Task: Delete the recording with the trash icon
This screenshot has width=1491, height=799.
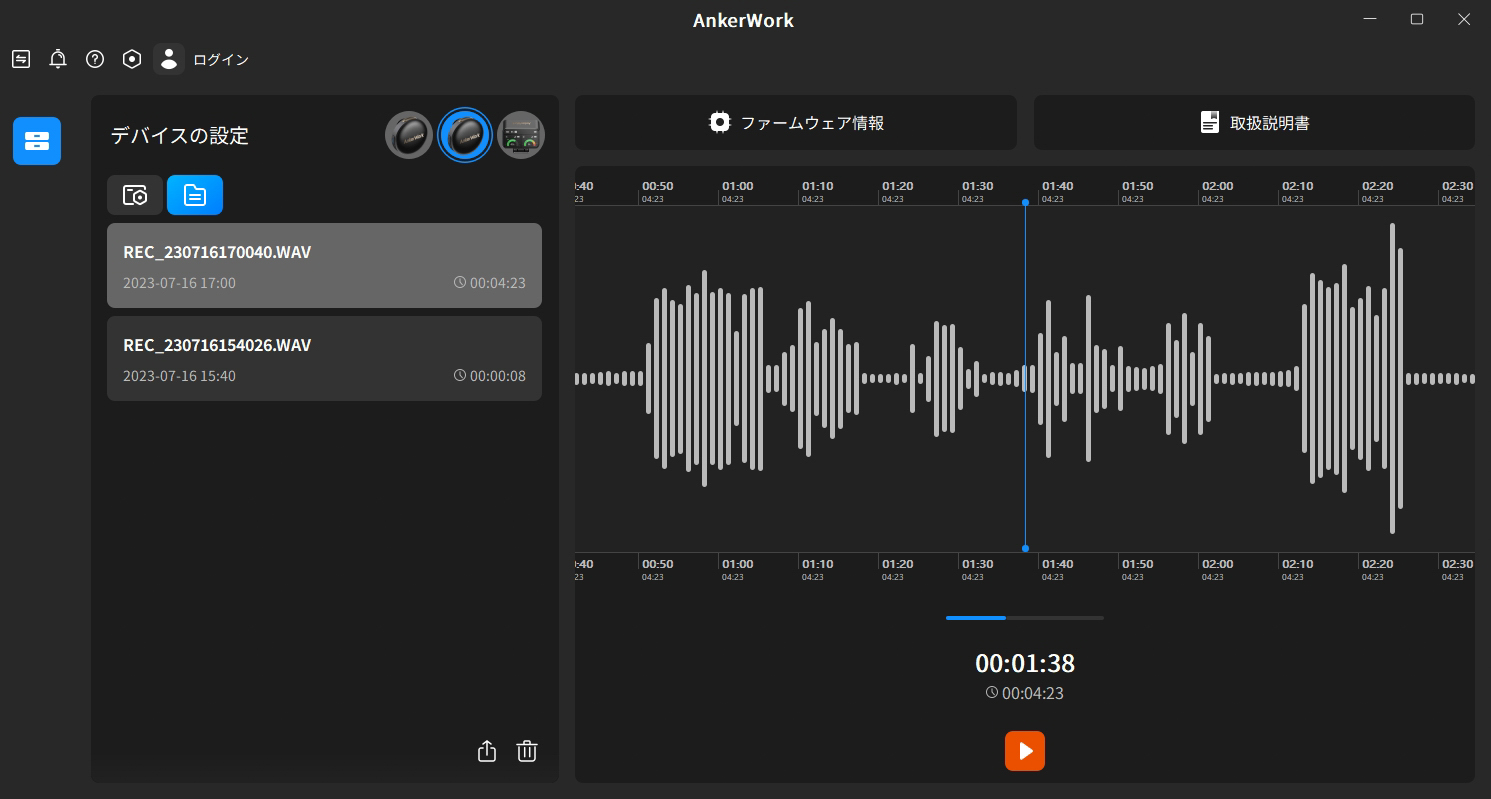Action: point(527,751)
